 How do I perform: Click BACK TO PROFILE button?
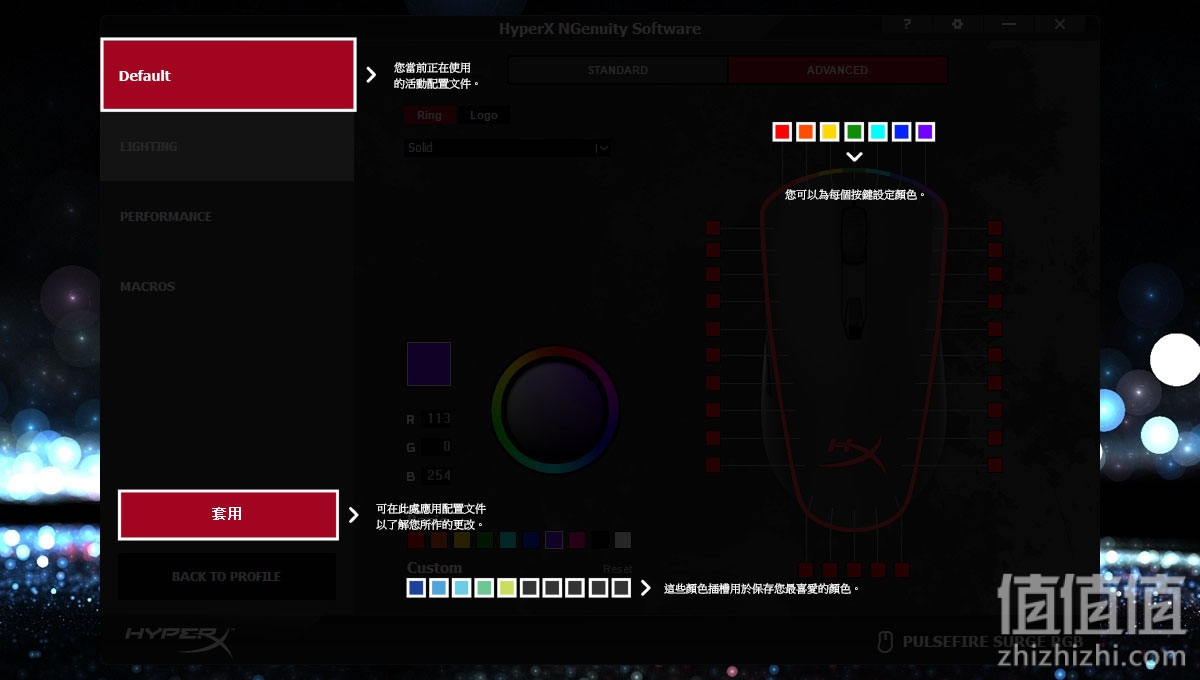227,577
